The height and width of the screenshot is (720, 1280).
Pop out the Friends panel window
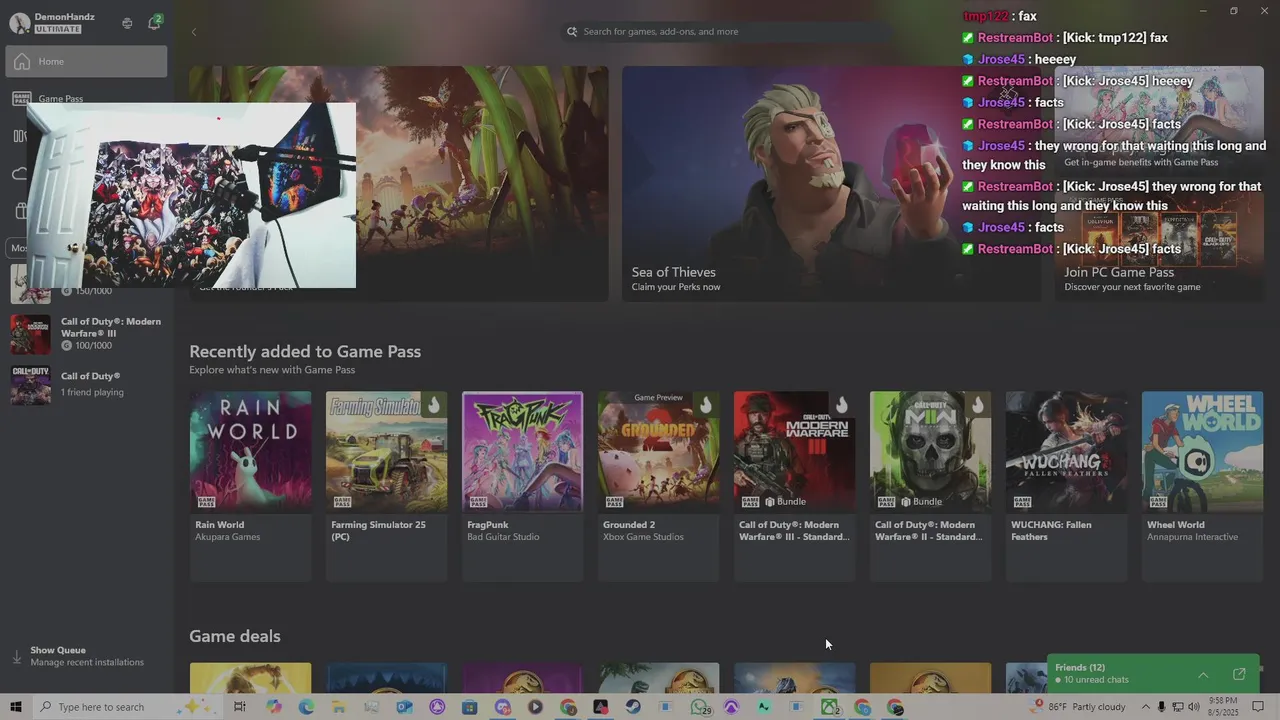pyautogui.click(x=1239, y=675)
